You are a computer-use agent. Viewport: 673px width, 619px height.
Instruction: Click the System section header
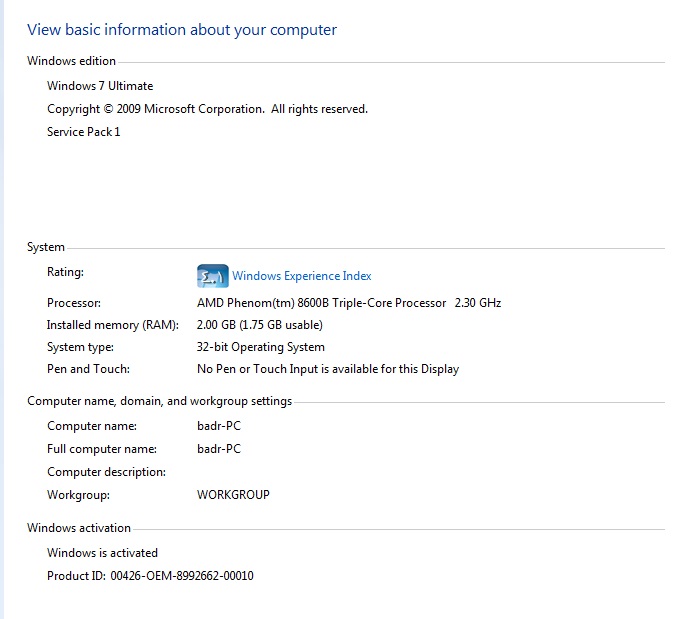coord(46,247)
